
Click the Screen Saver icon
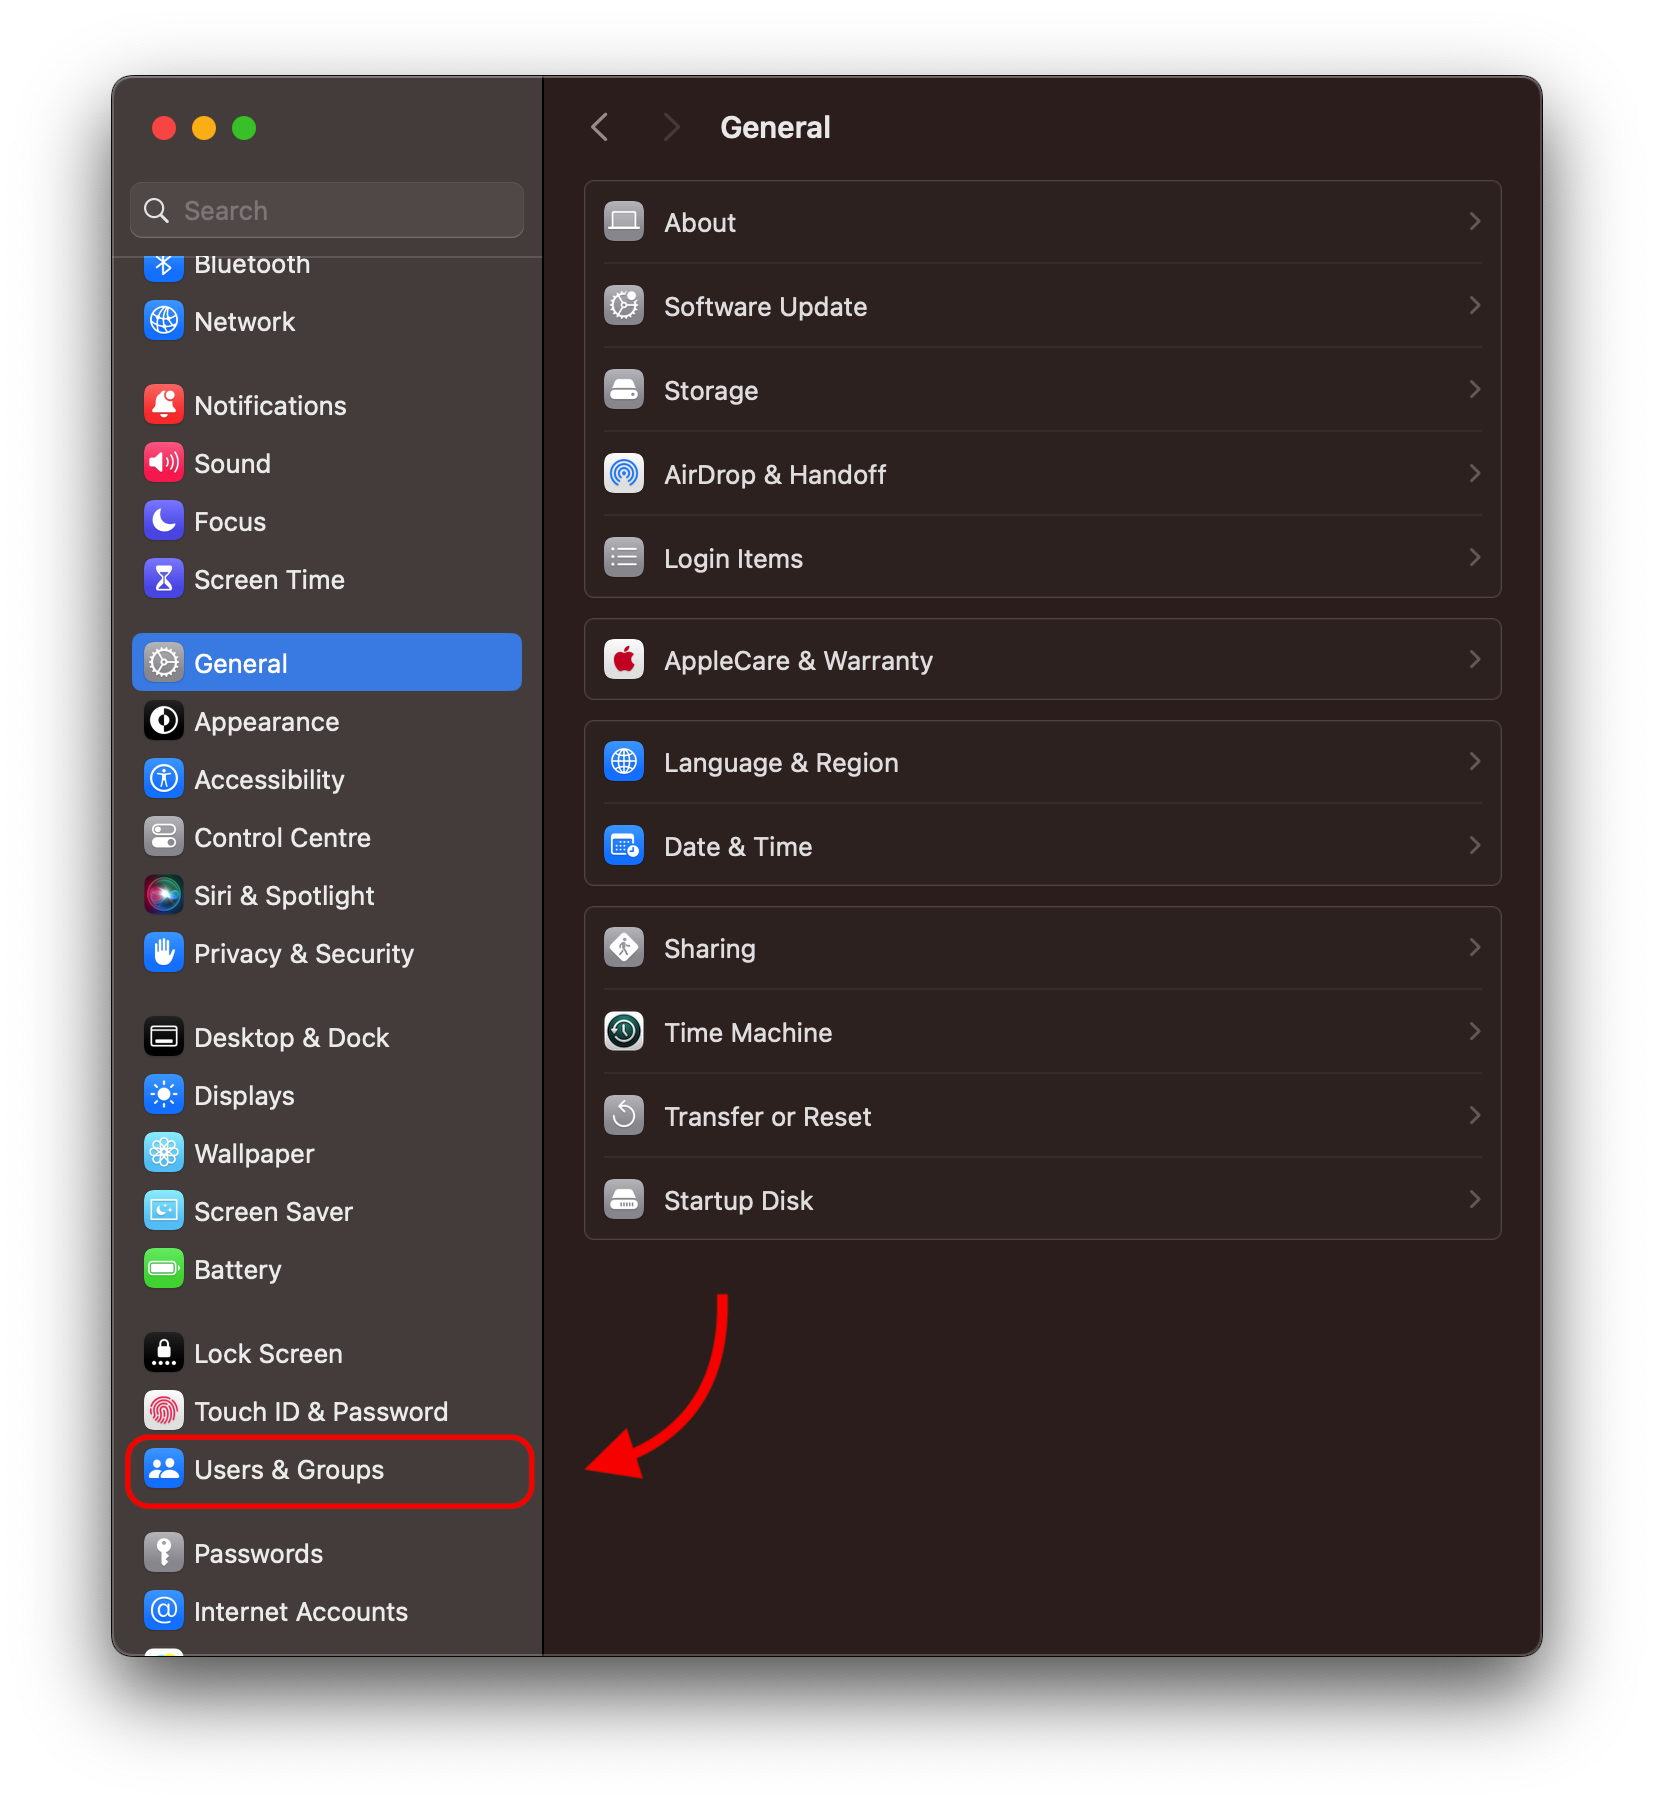164,1211
